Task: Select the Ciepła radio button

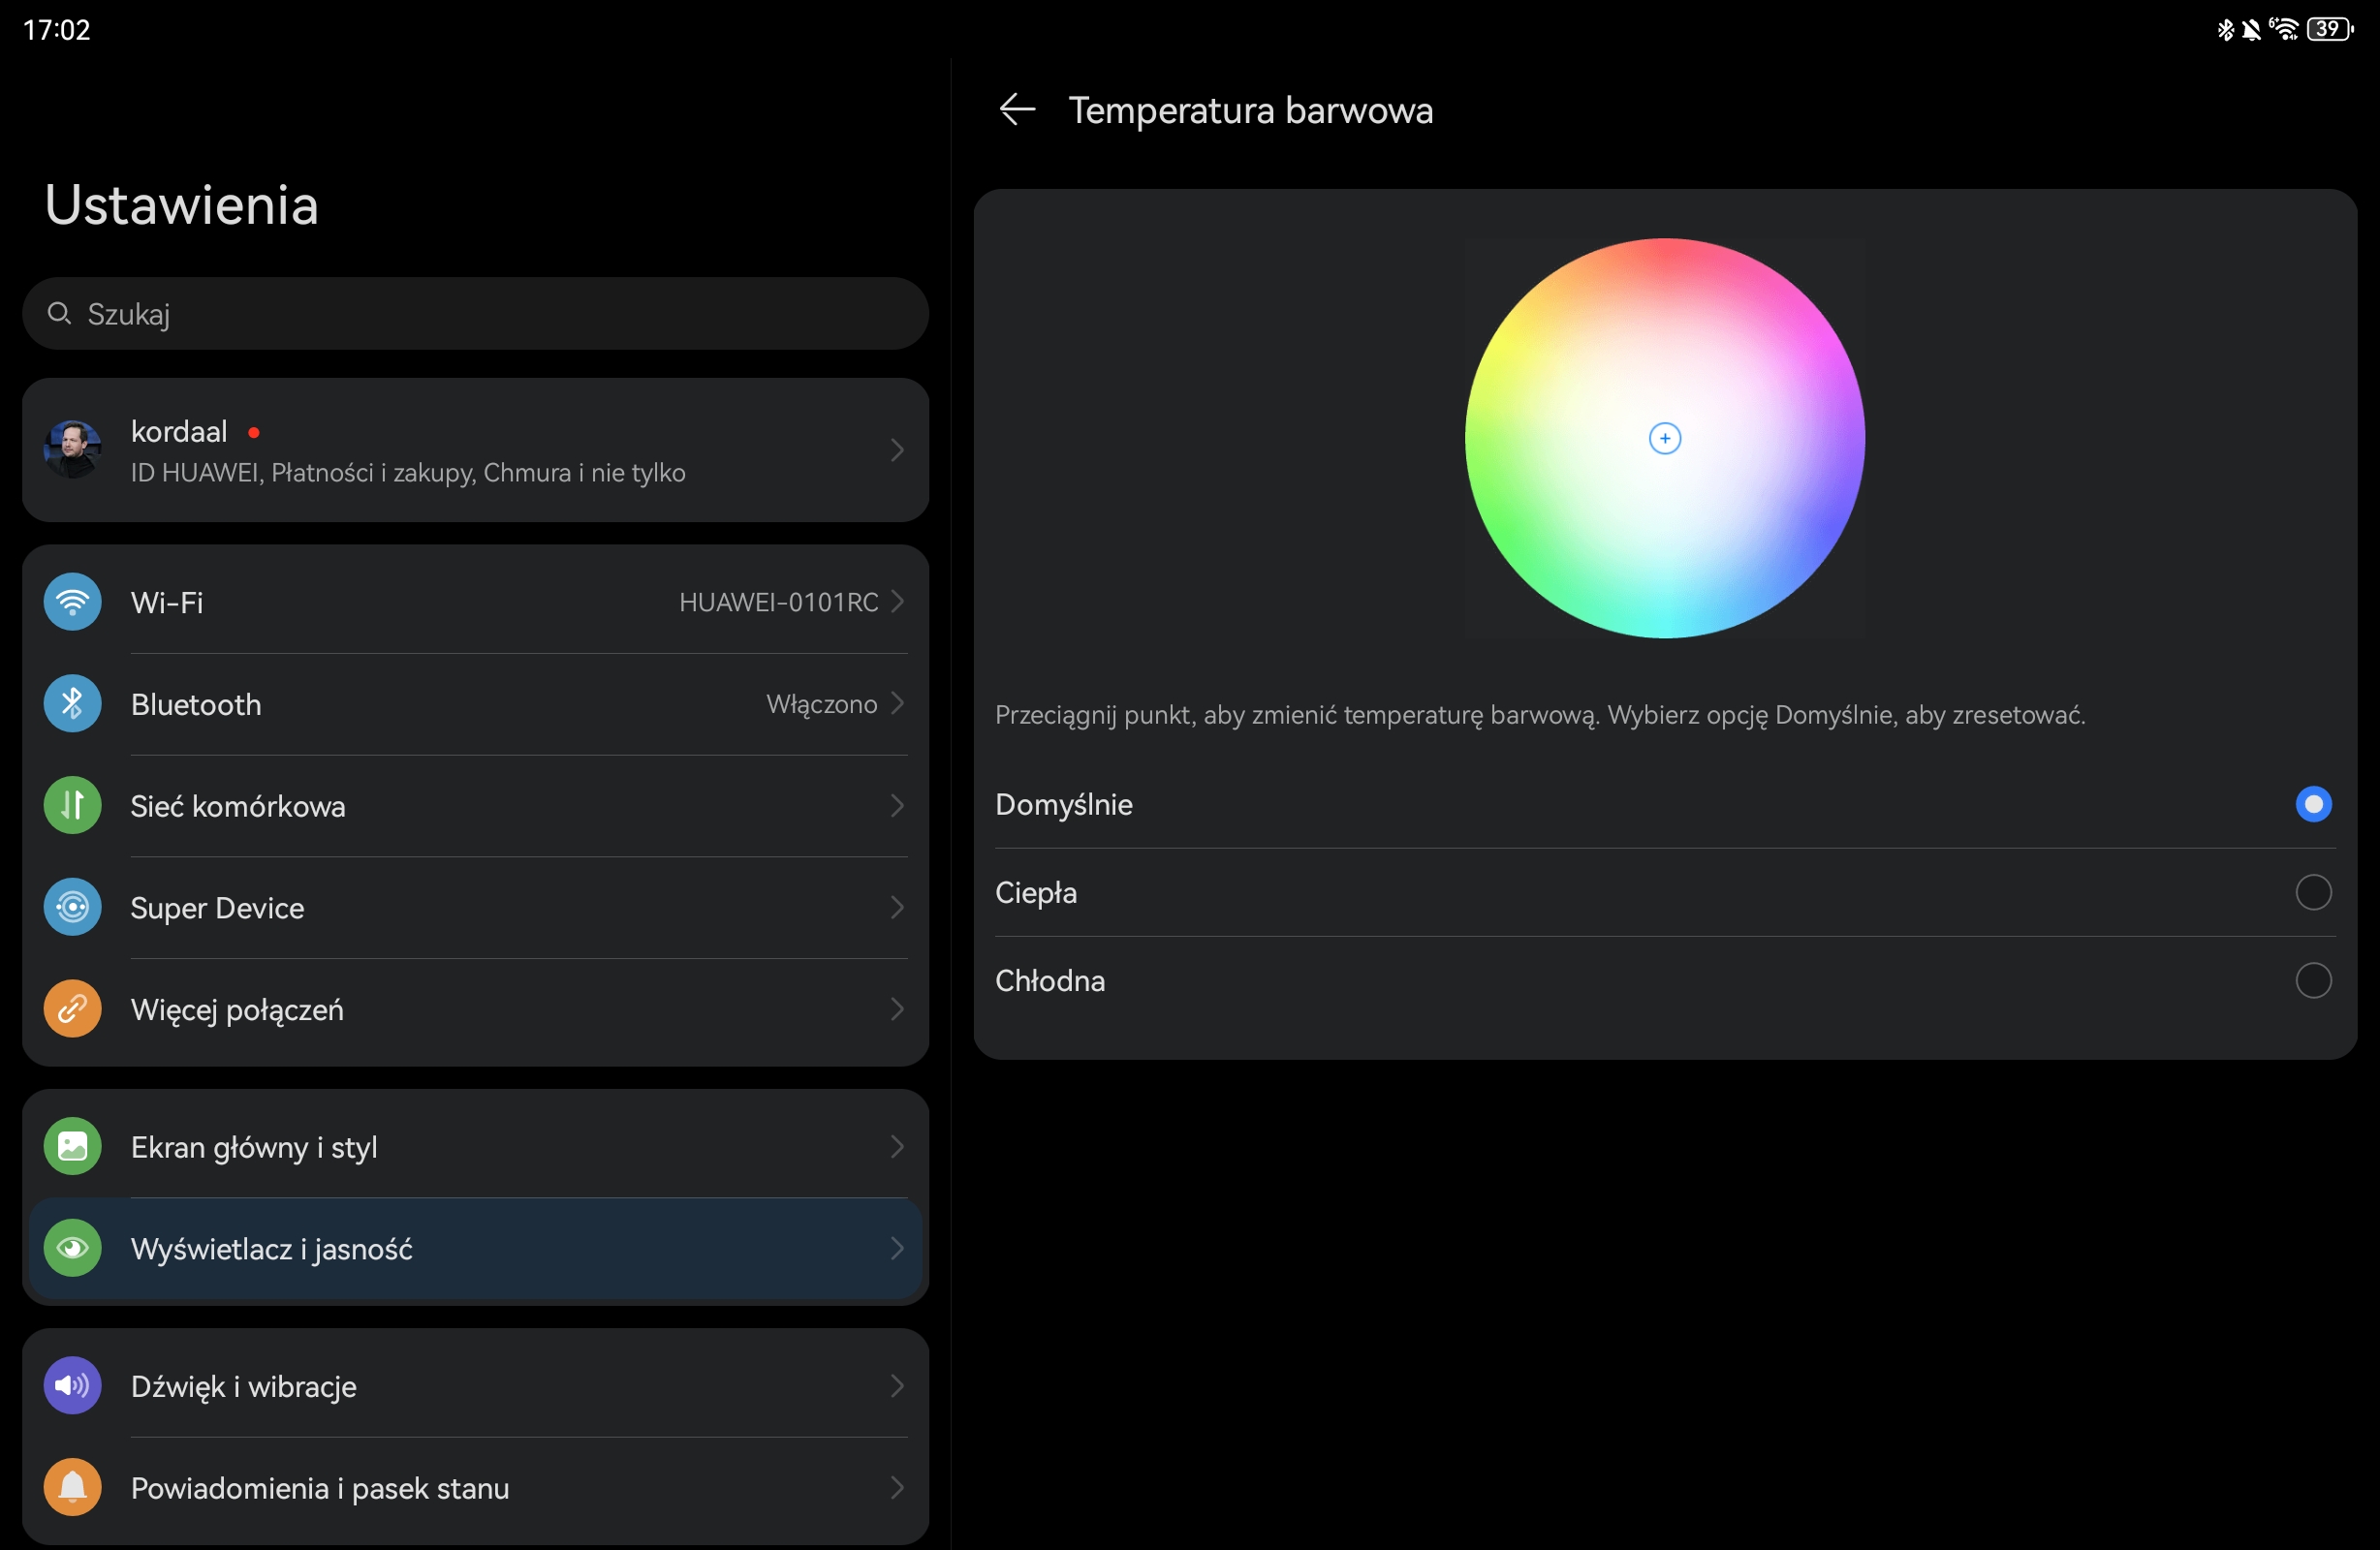Action: pos(2313,892)
